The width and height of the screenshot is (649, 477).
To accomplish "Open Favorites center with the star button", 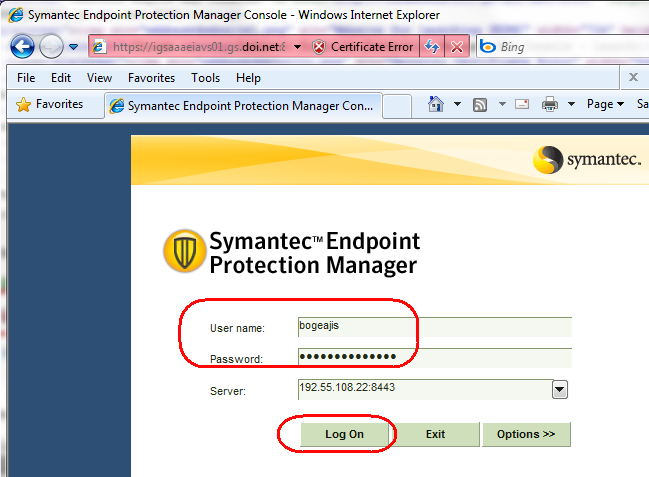I will click(50, 104).
